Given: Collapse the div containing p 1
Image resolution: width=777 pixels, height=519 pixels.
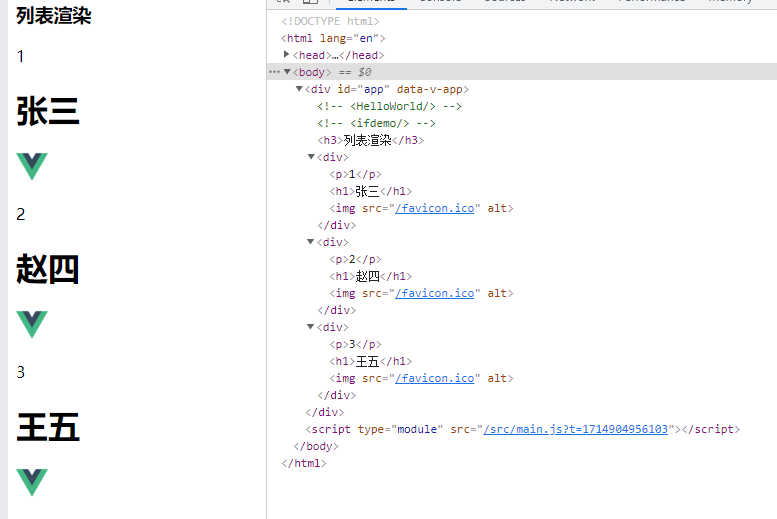Looking at the screenshot, I should tap(311, 157).
